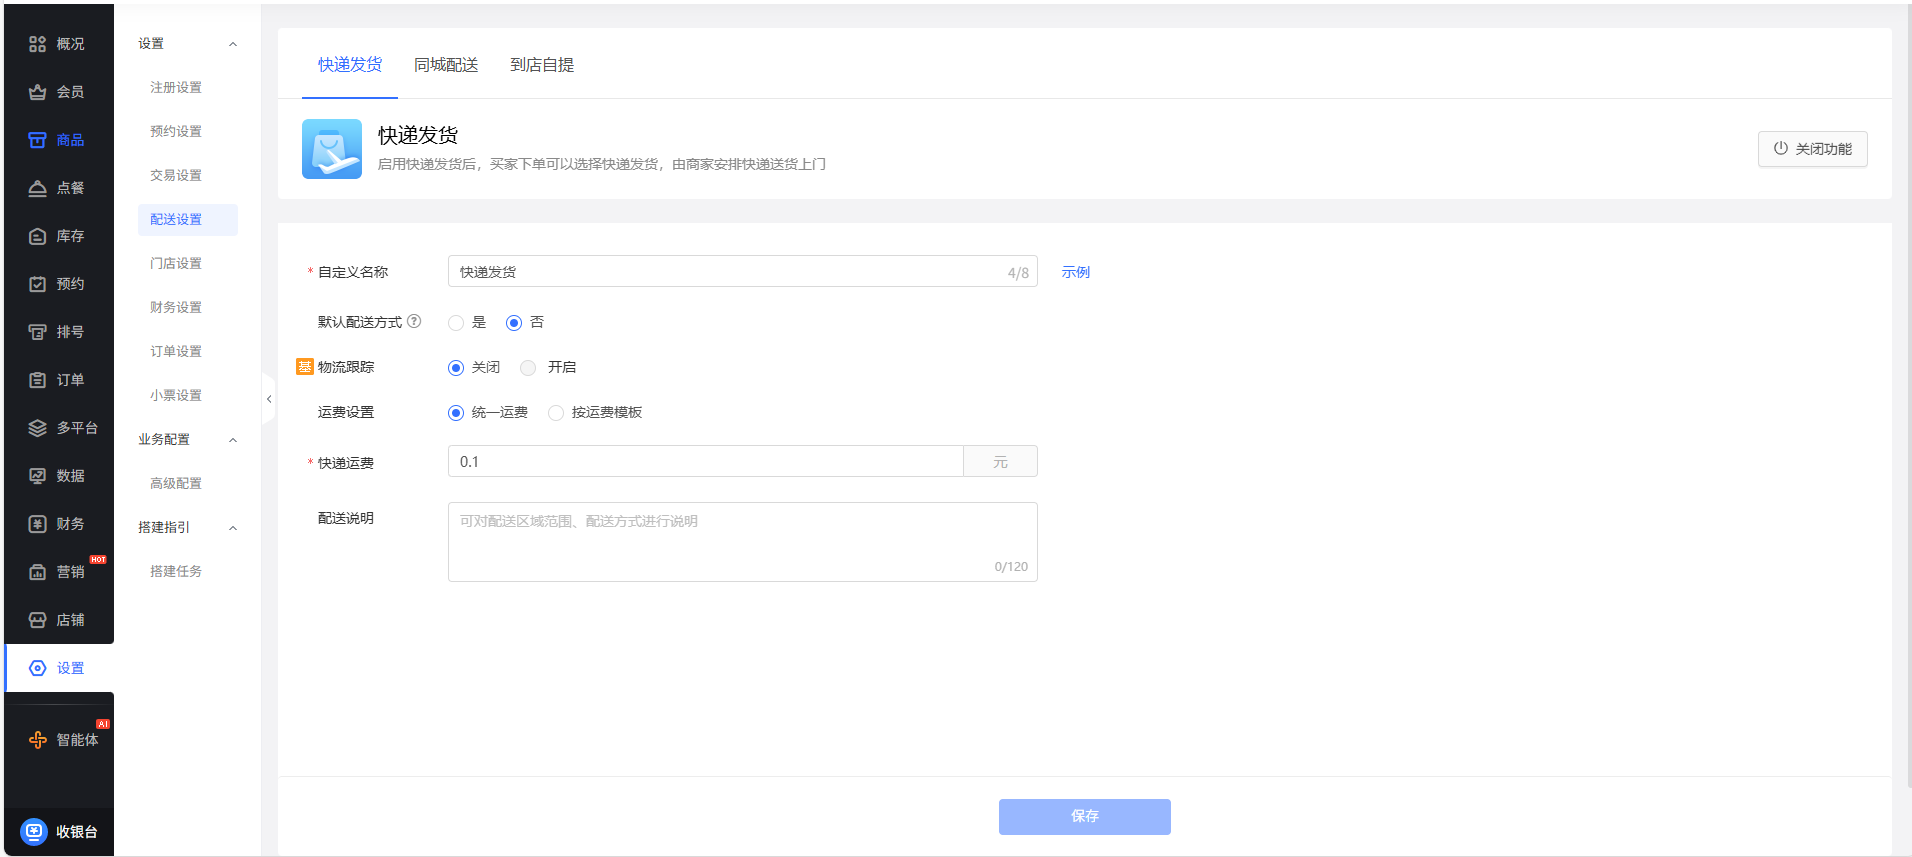Screen dimensions: 1912x857
Task: Open 配送设置 in the settings menu
Action: [x=188, y=220]
